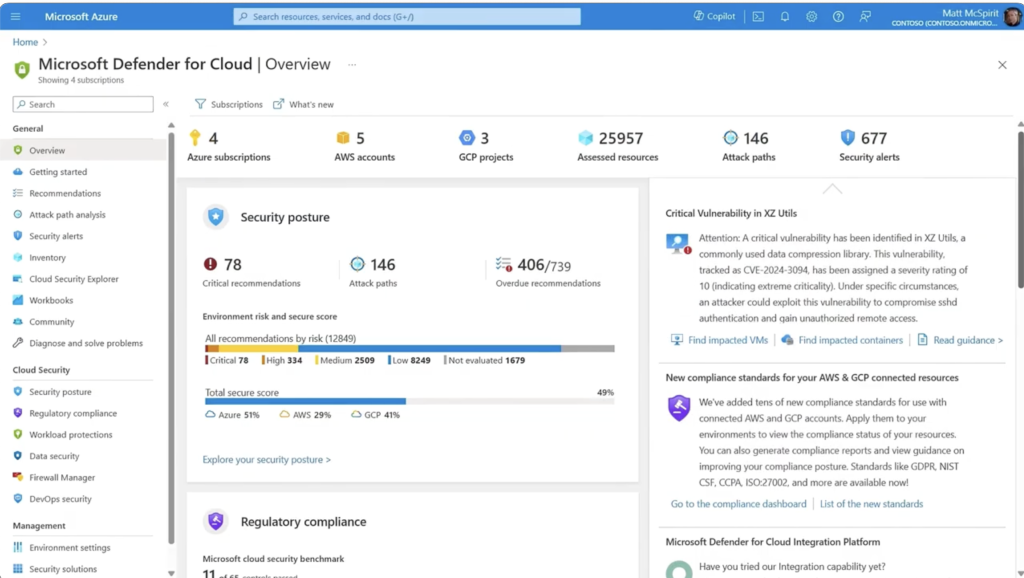Open more options ellipsis beside Overview title

352,65
